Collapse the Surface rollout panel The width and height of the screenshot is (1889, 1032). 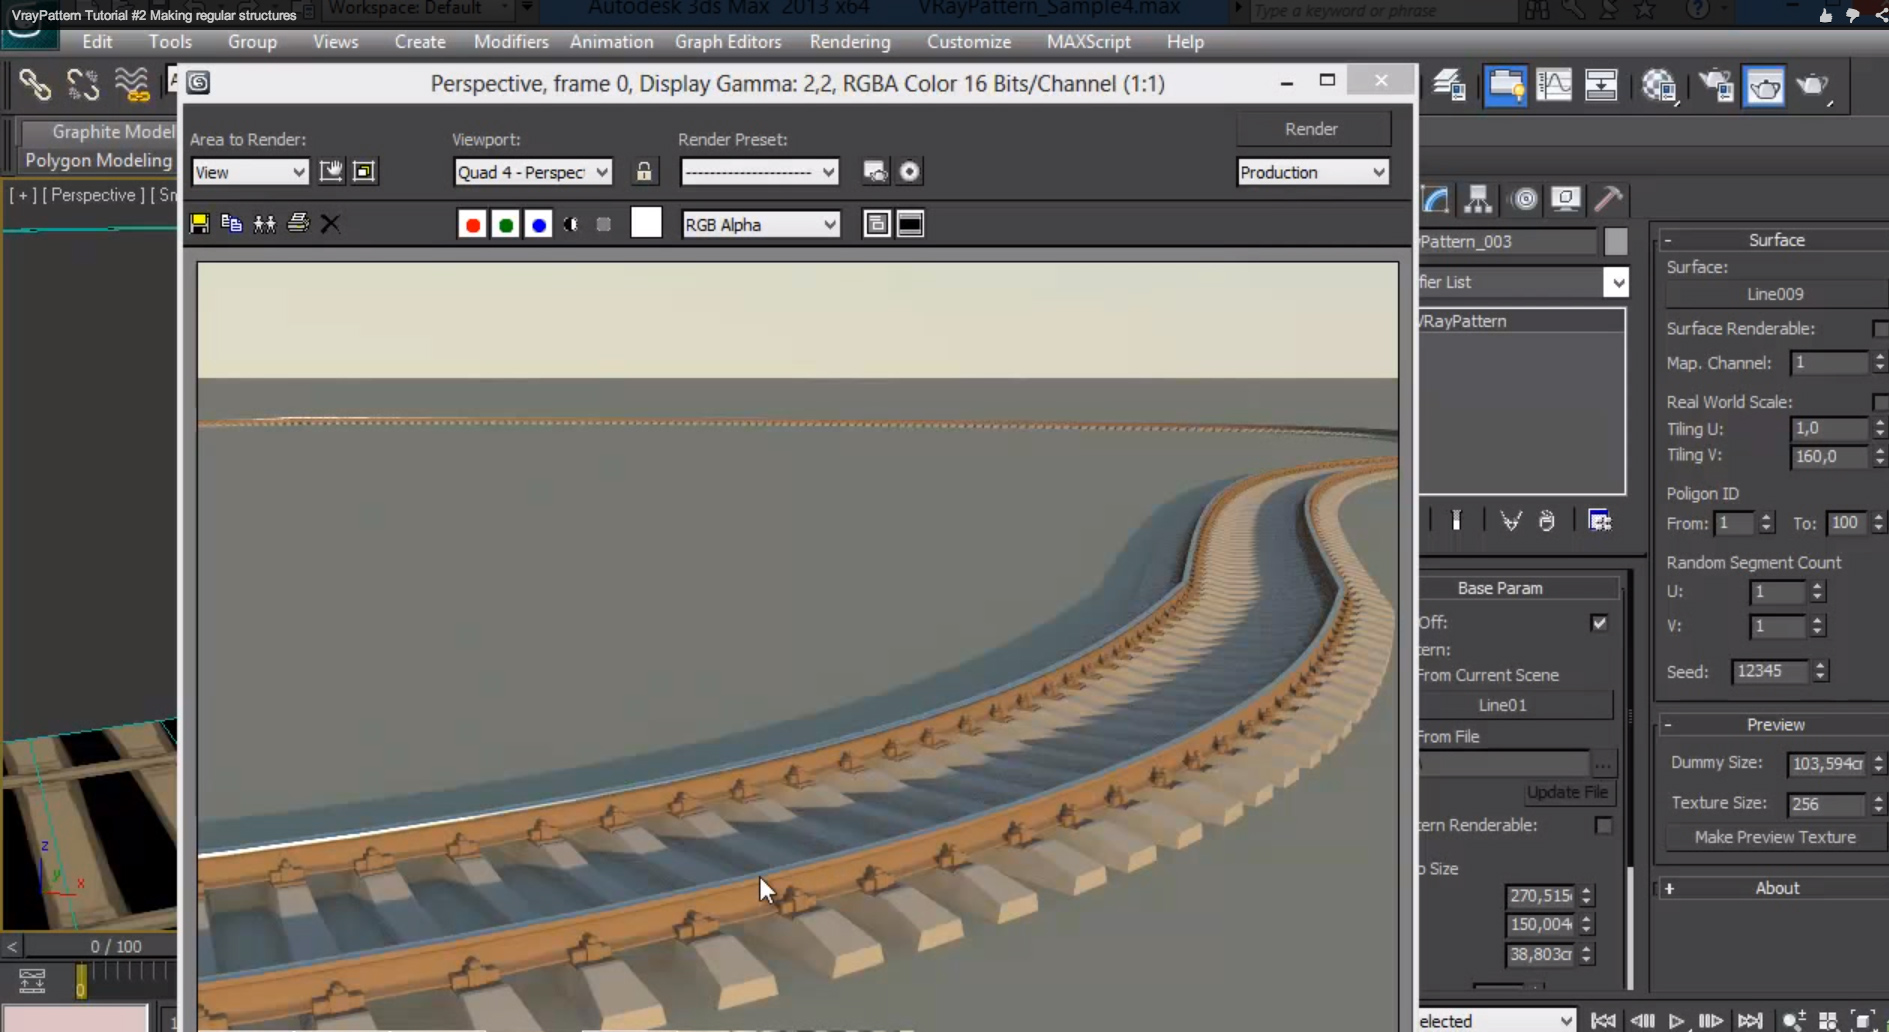1669,239
